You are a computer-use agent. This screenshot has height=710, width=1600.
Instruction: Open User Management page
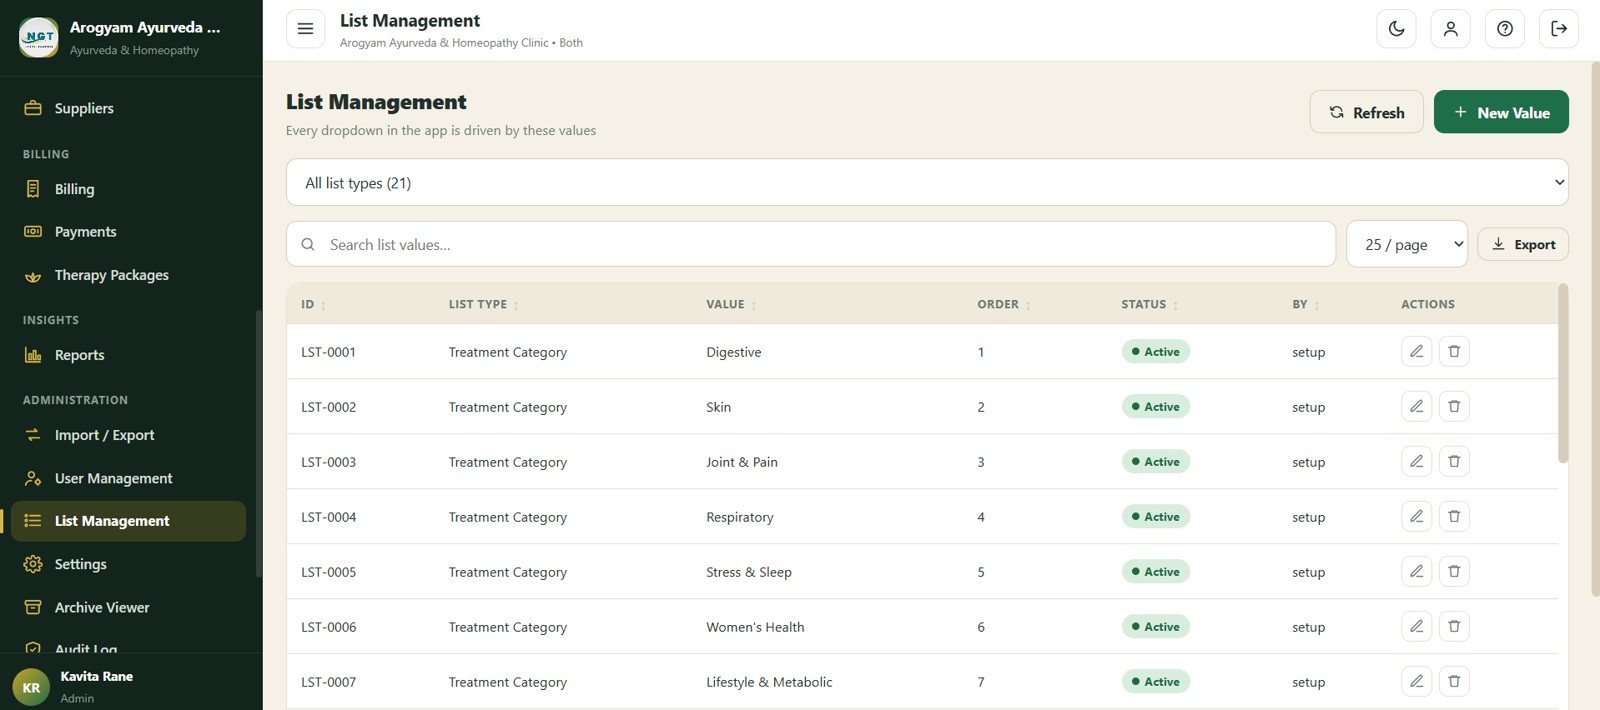128,478
